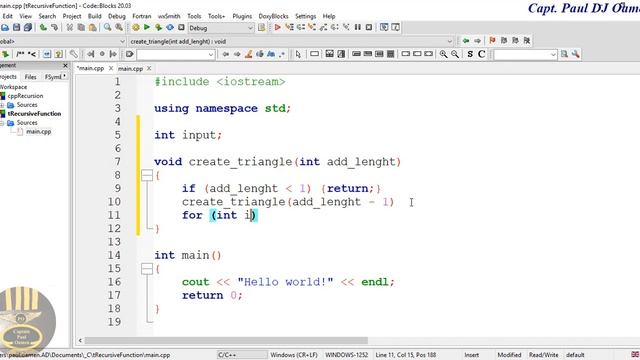Cut selection with the scissors icon
This screenshot has width=640, height=360.
[x=70, y=27]
